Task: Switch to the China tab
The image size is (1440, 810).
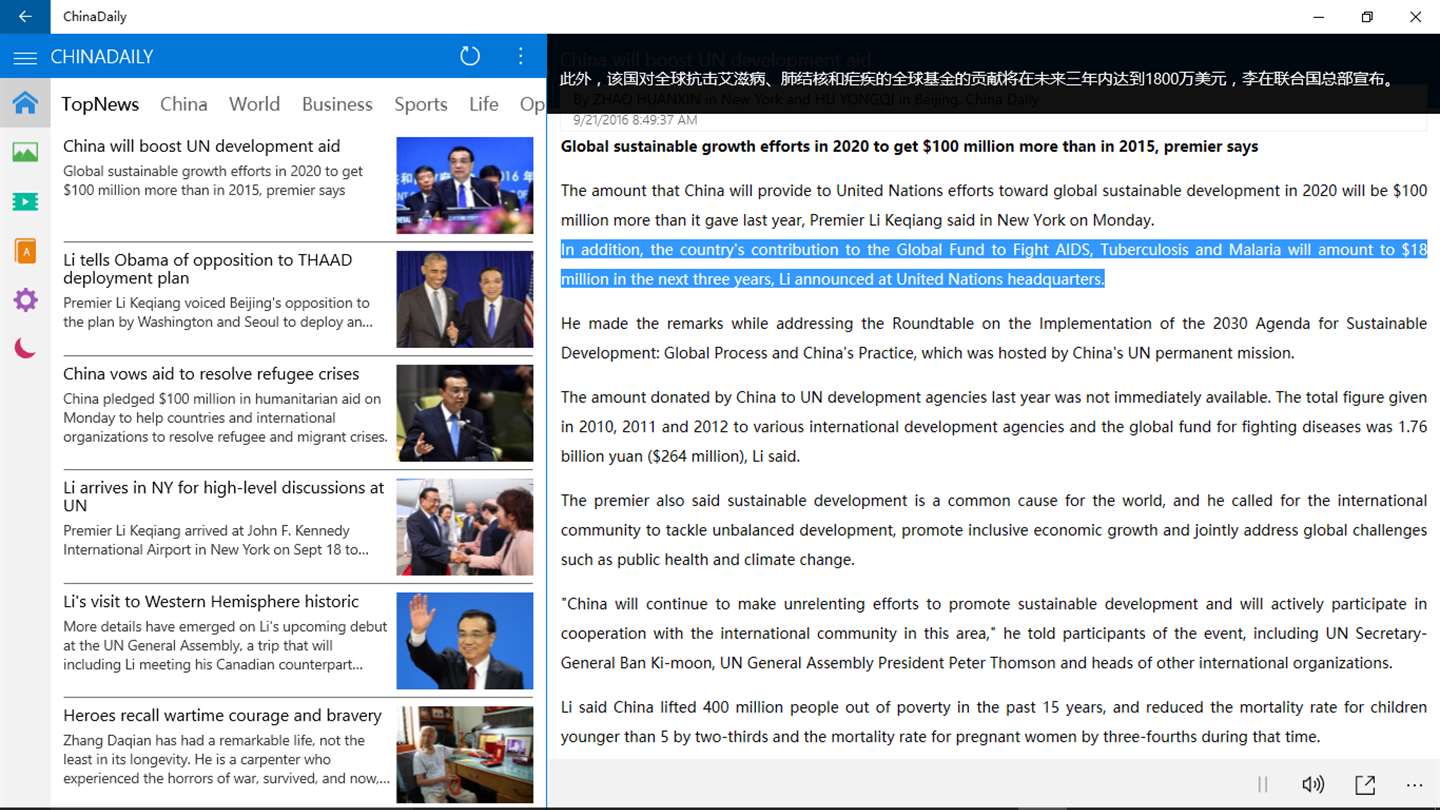Action: [x=184, y=104]
